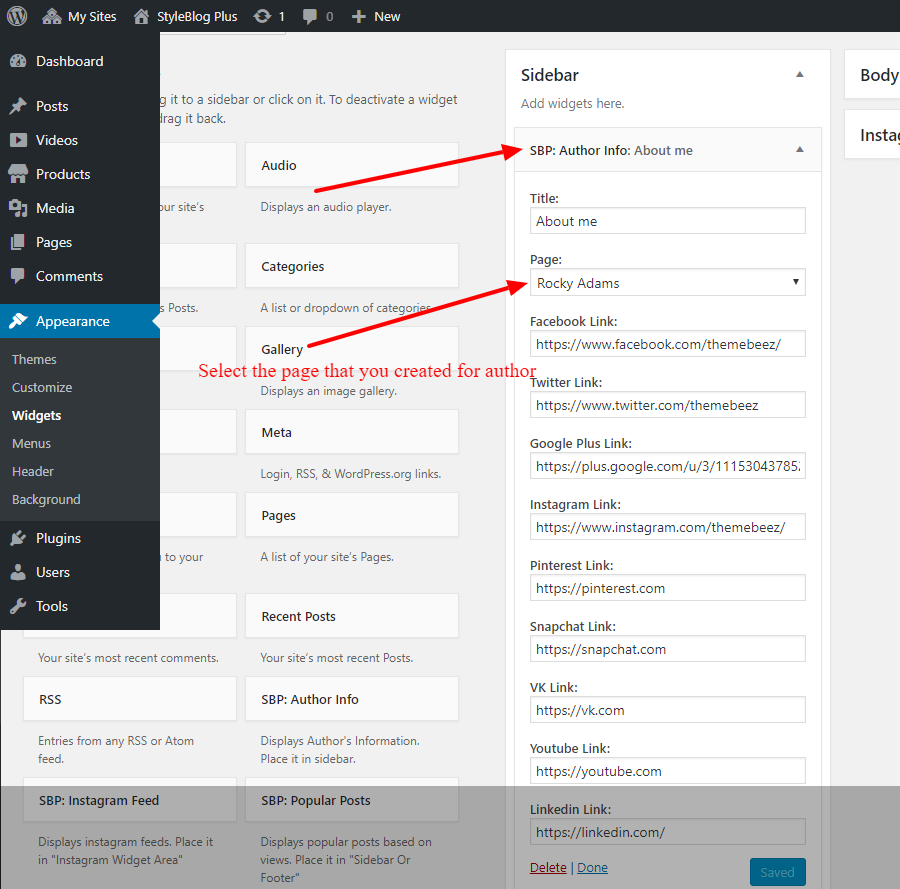
Task: Open the Menus submenu item
Action: coord(31,444)
